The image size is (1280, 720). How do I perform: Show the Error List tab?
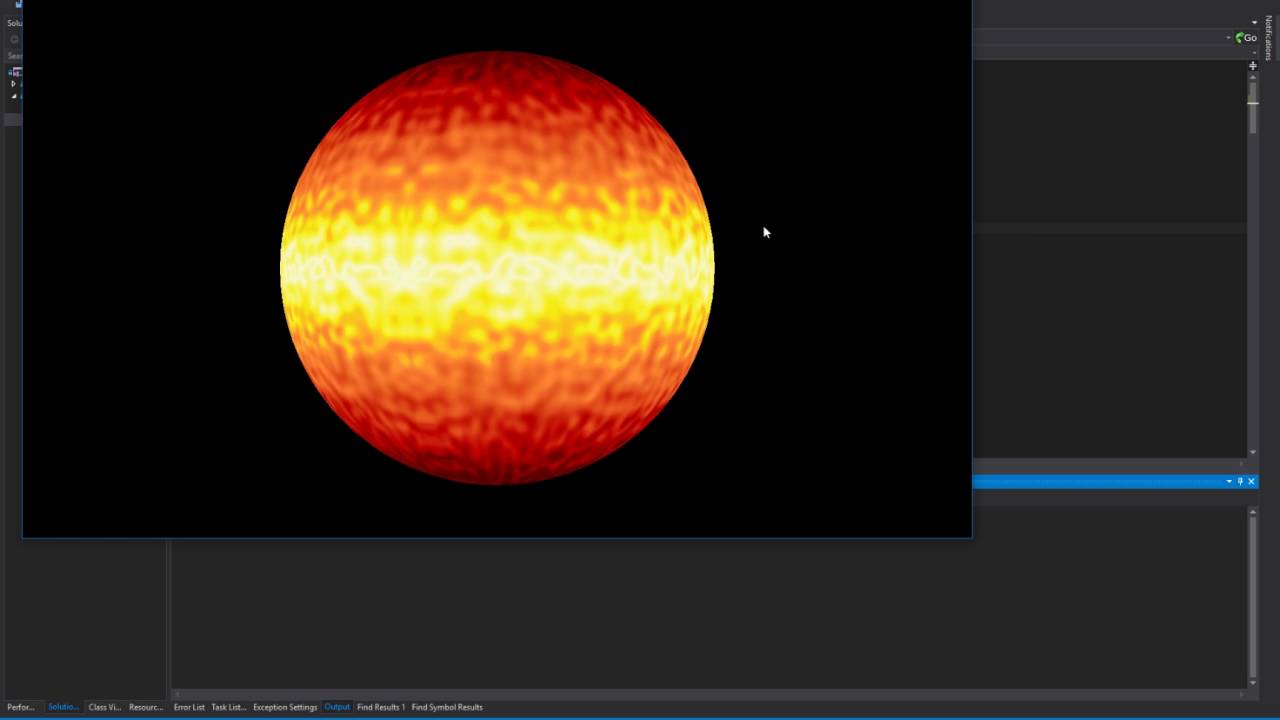pos(189,707)
